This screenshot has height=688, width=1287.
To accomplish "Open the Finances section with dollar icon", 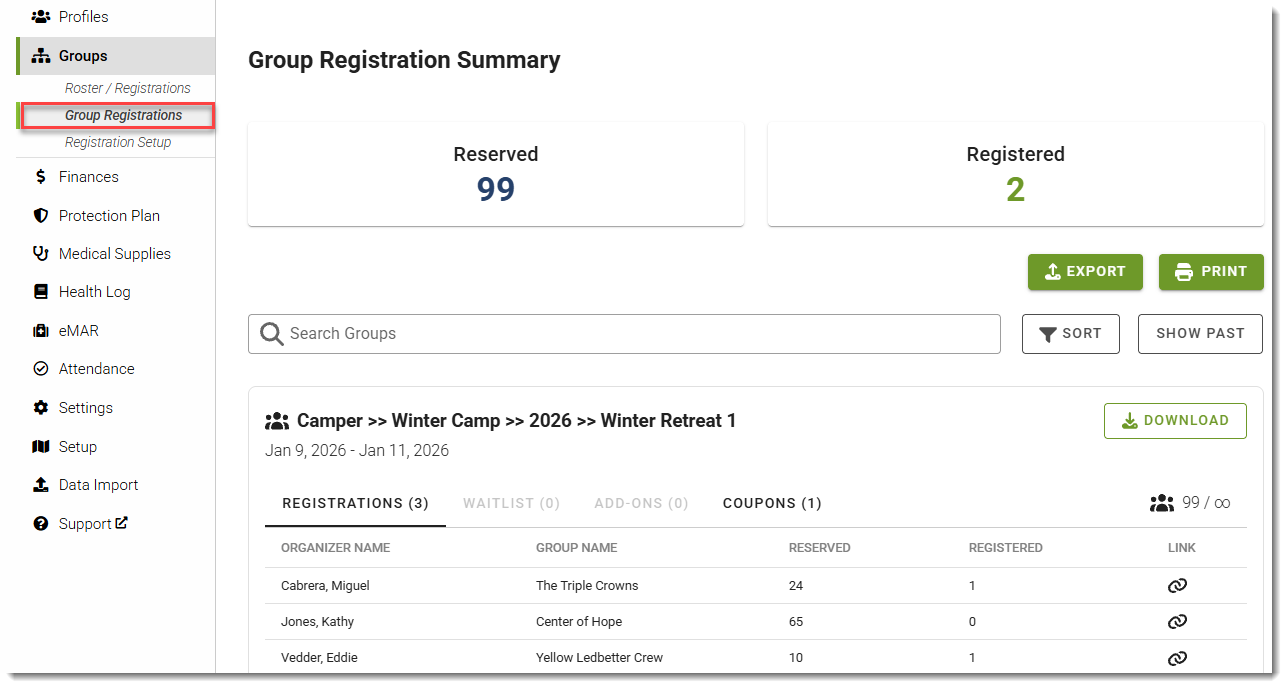I will (41, 177).
